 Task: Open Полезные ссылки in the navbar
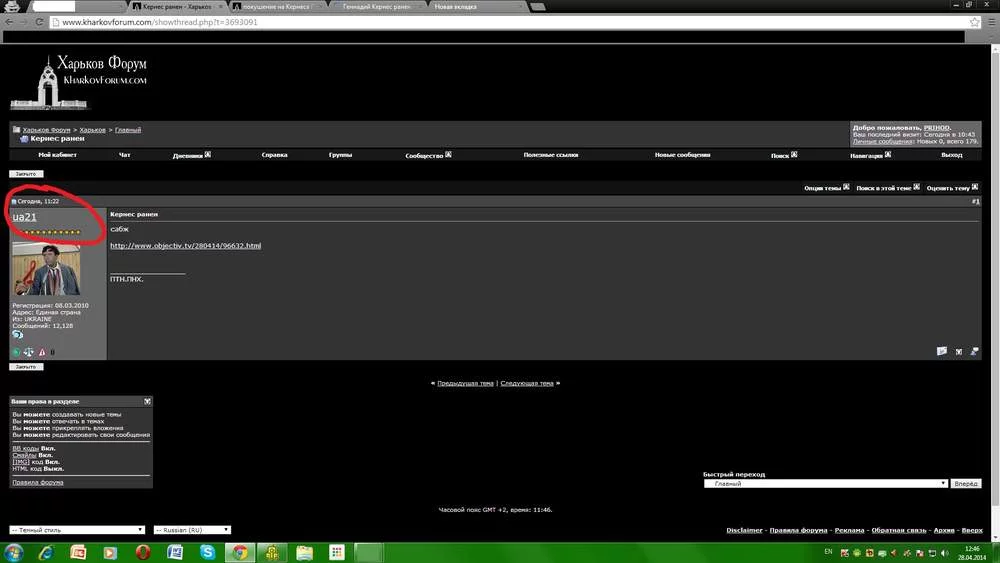[x=550, y=155]
